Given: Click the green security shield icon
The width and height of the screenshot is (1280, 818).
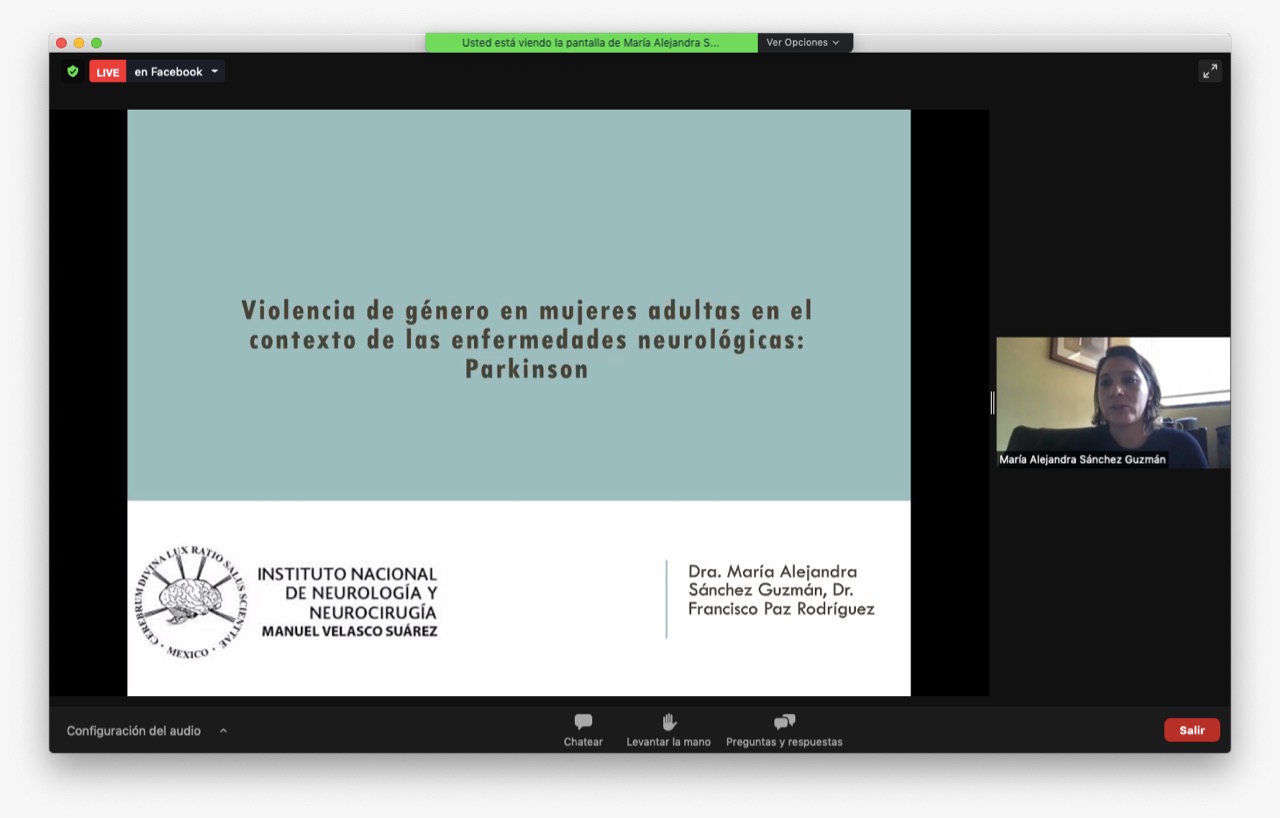Looking at the screenshot, I should 71,71.
